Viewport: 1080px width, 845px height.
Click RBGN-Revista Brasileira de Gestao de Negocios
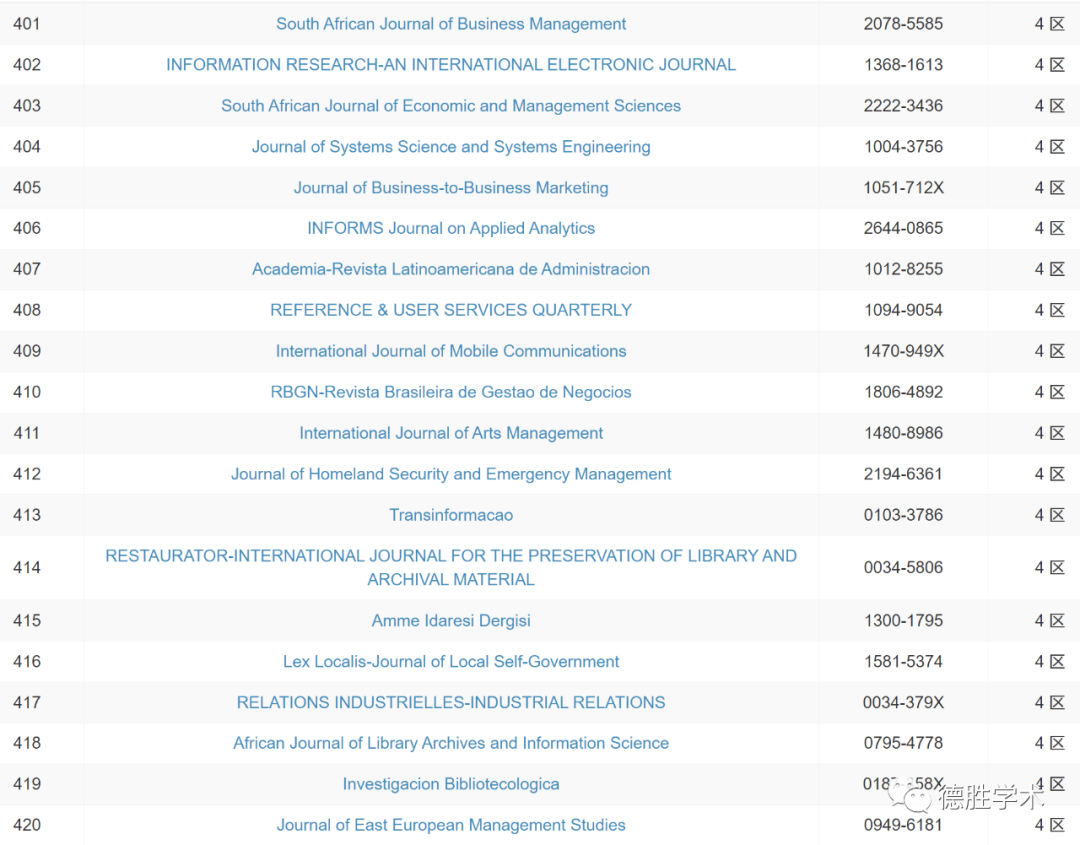(450, 392)
